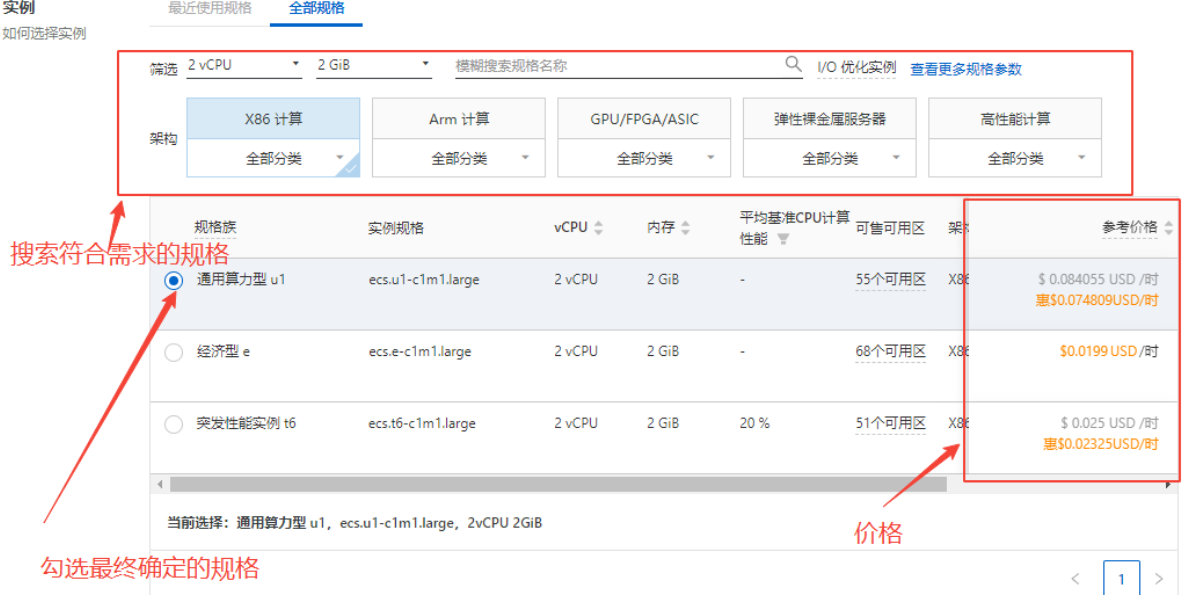
Task: Click the search magnifier icon
Action: 793,65
